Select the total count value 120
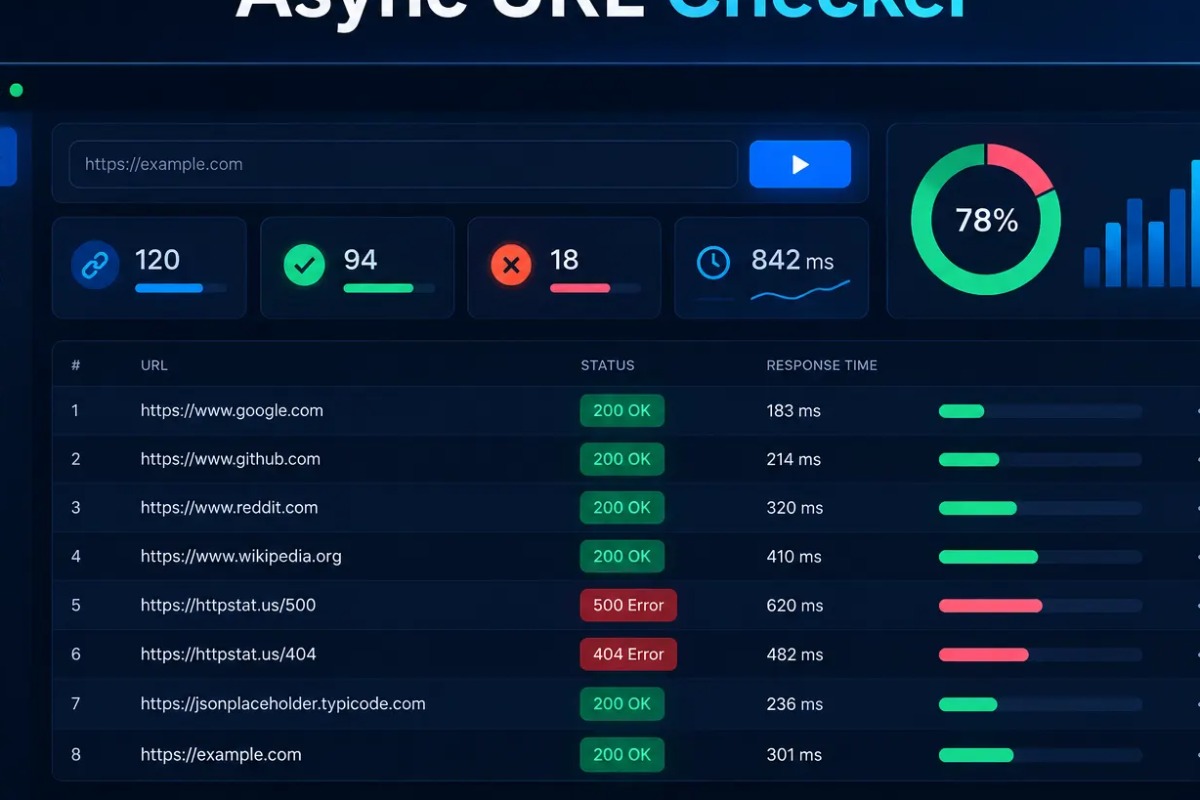The width and height of the screenshot is (1200, 800). coord(157,260)
